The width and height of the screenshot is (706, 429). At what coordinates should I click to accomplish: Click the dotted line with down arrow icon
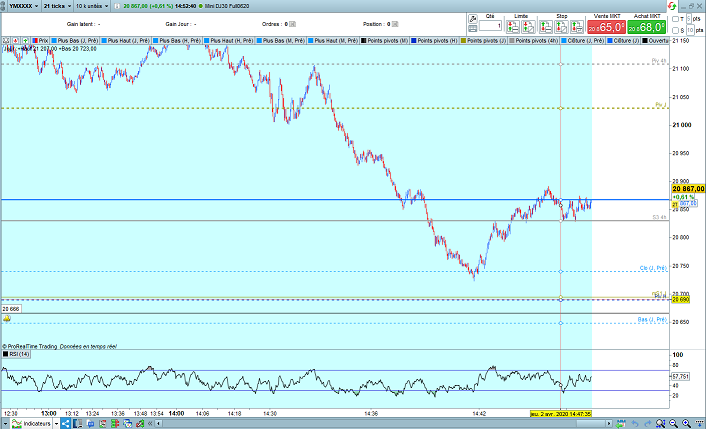pyautogui.click(x=699, y=424)
